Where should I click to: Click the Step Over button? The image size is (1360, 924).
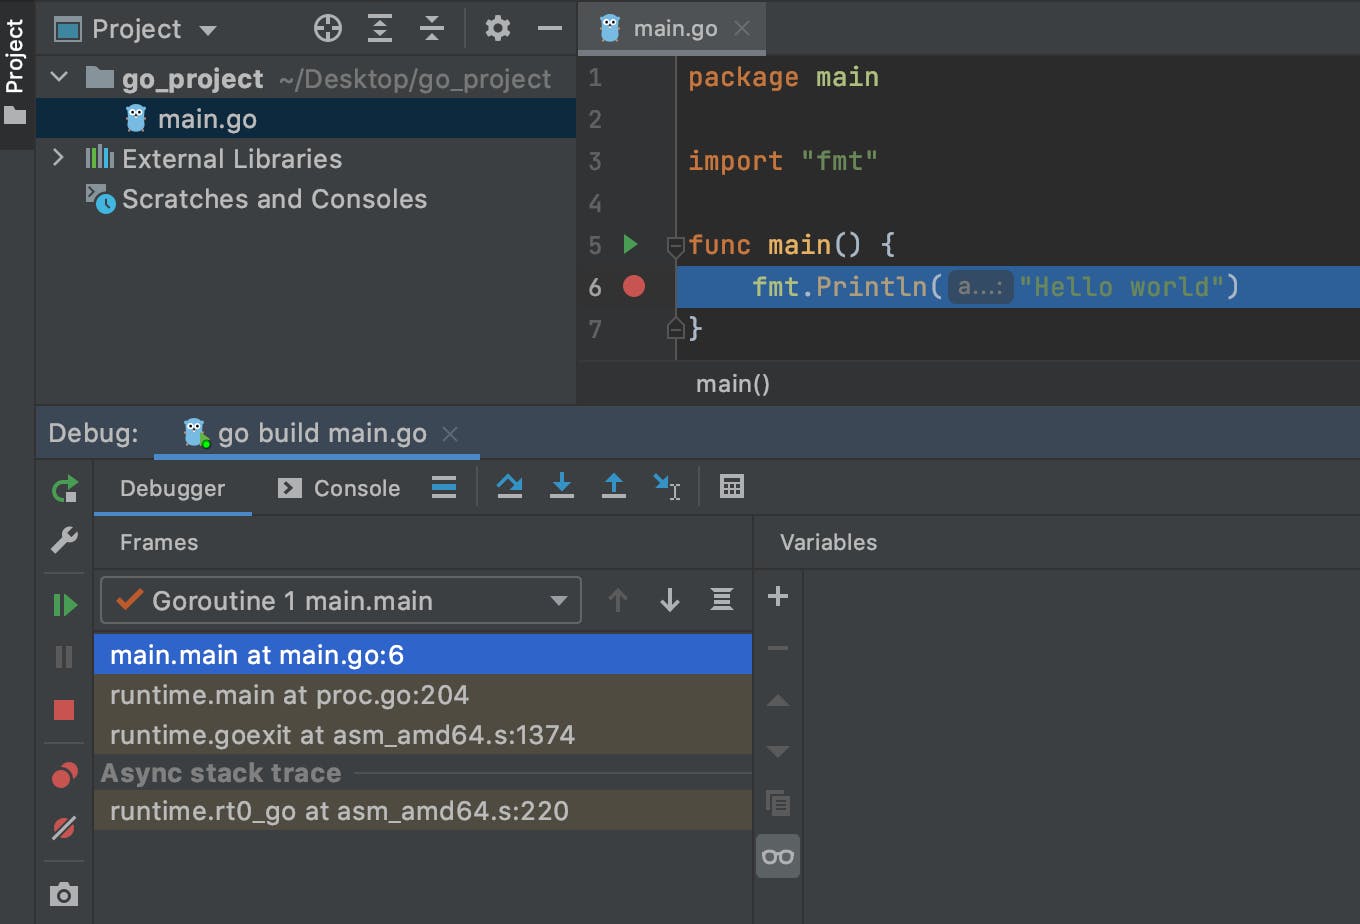click(510, 487)
